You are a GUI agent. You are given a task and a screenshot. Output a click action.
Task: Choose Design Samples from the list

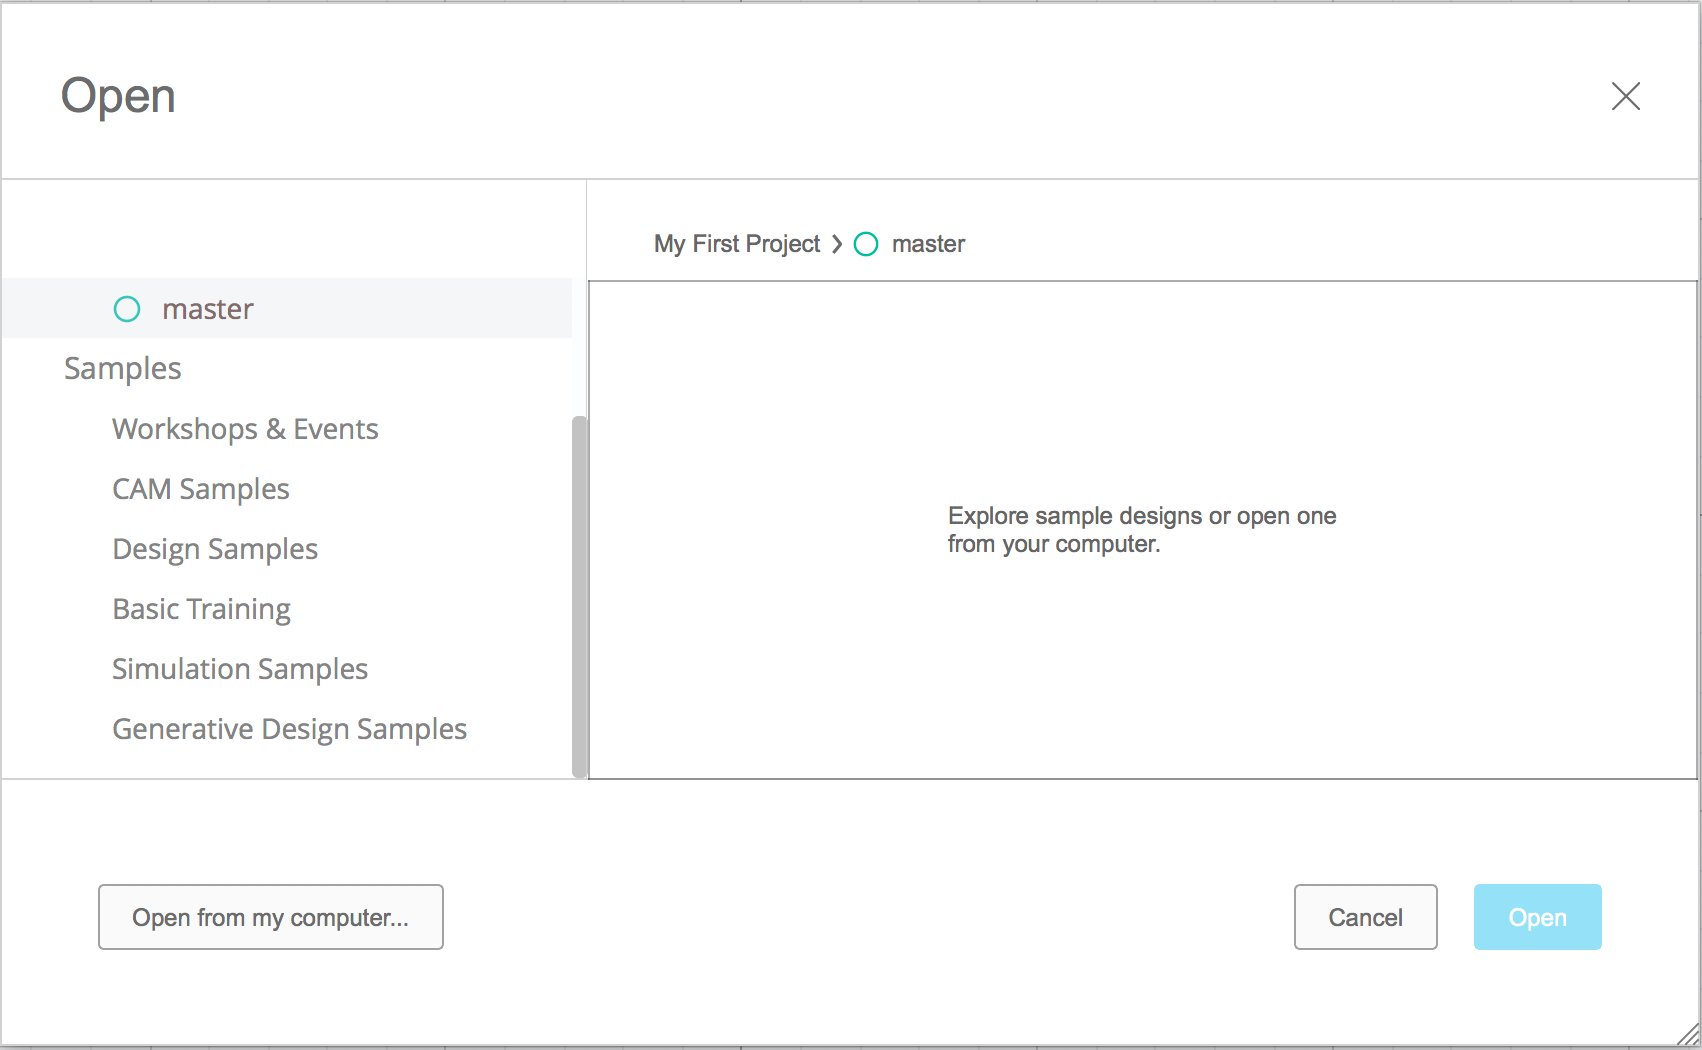tap(215, 549)
